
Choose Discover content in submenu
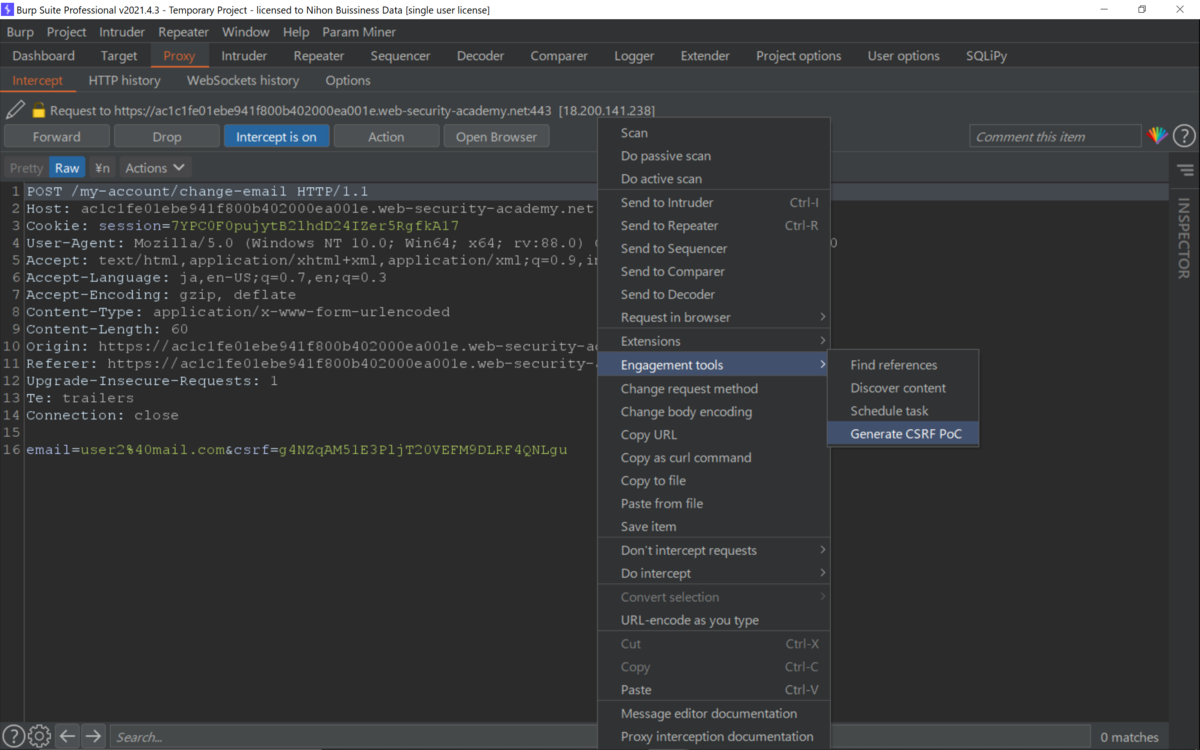pyautogui.click(x=903, y=388)
